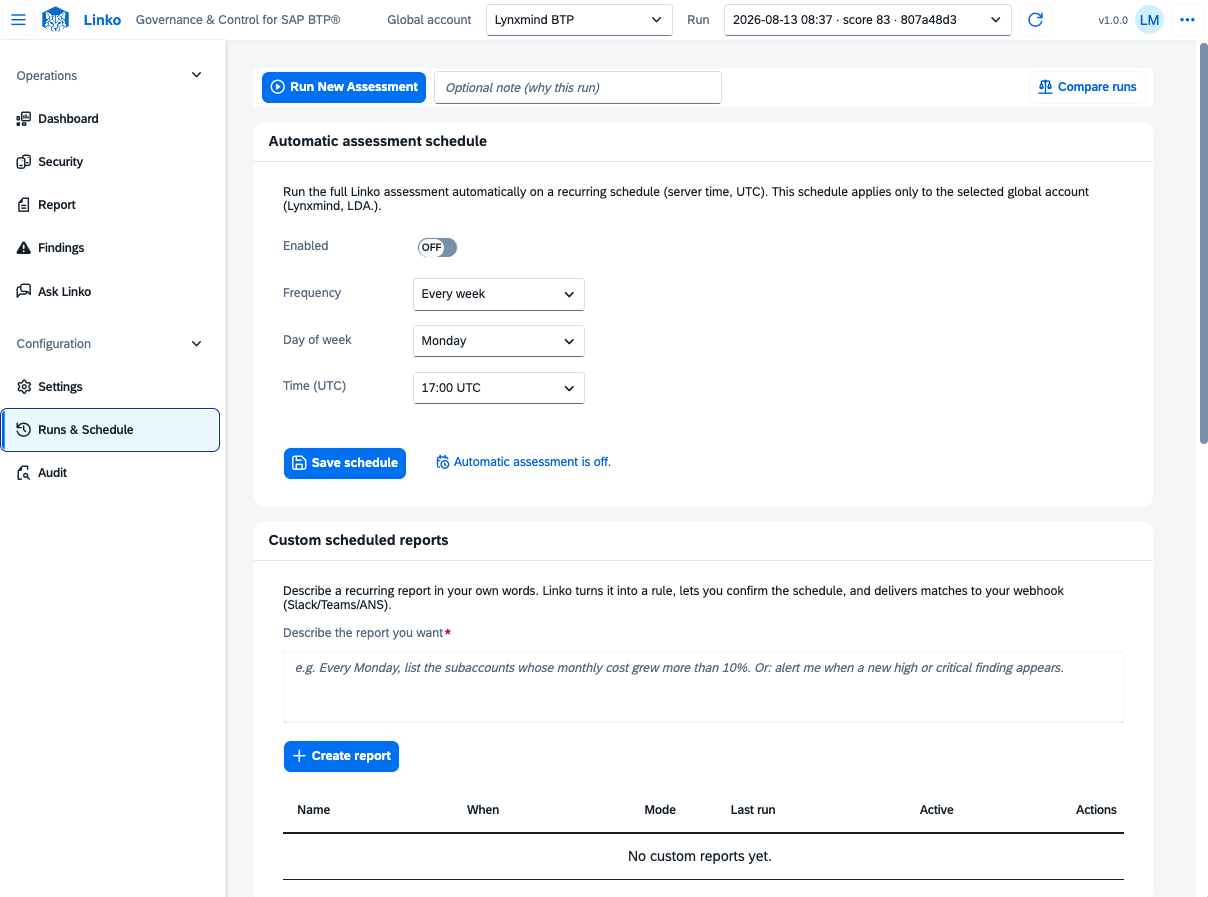Click the Findings warning icon

(x=24, y=248)
